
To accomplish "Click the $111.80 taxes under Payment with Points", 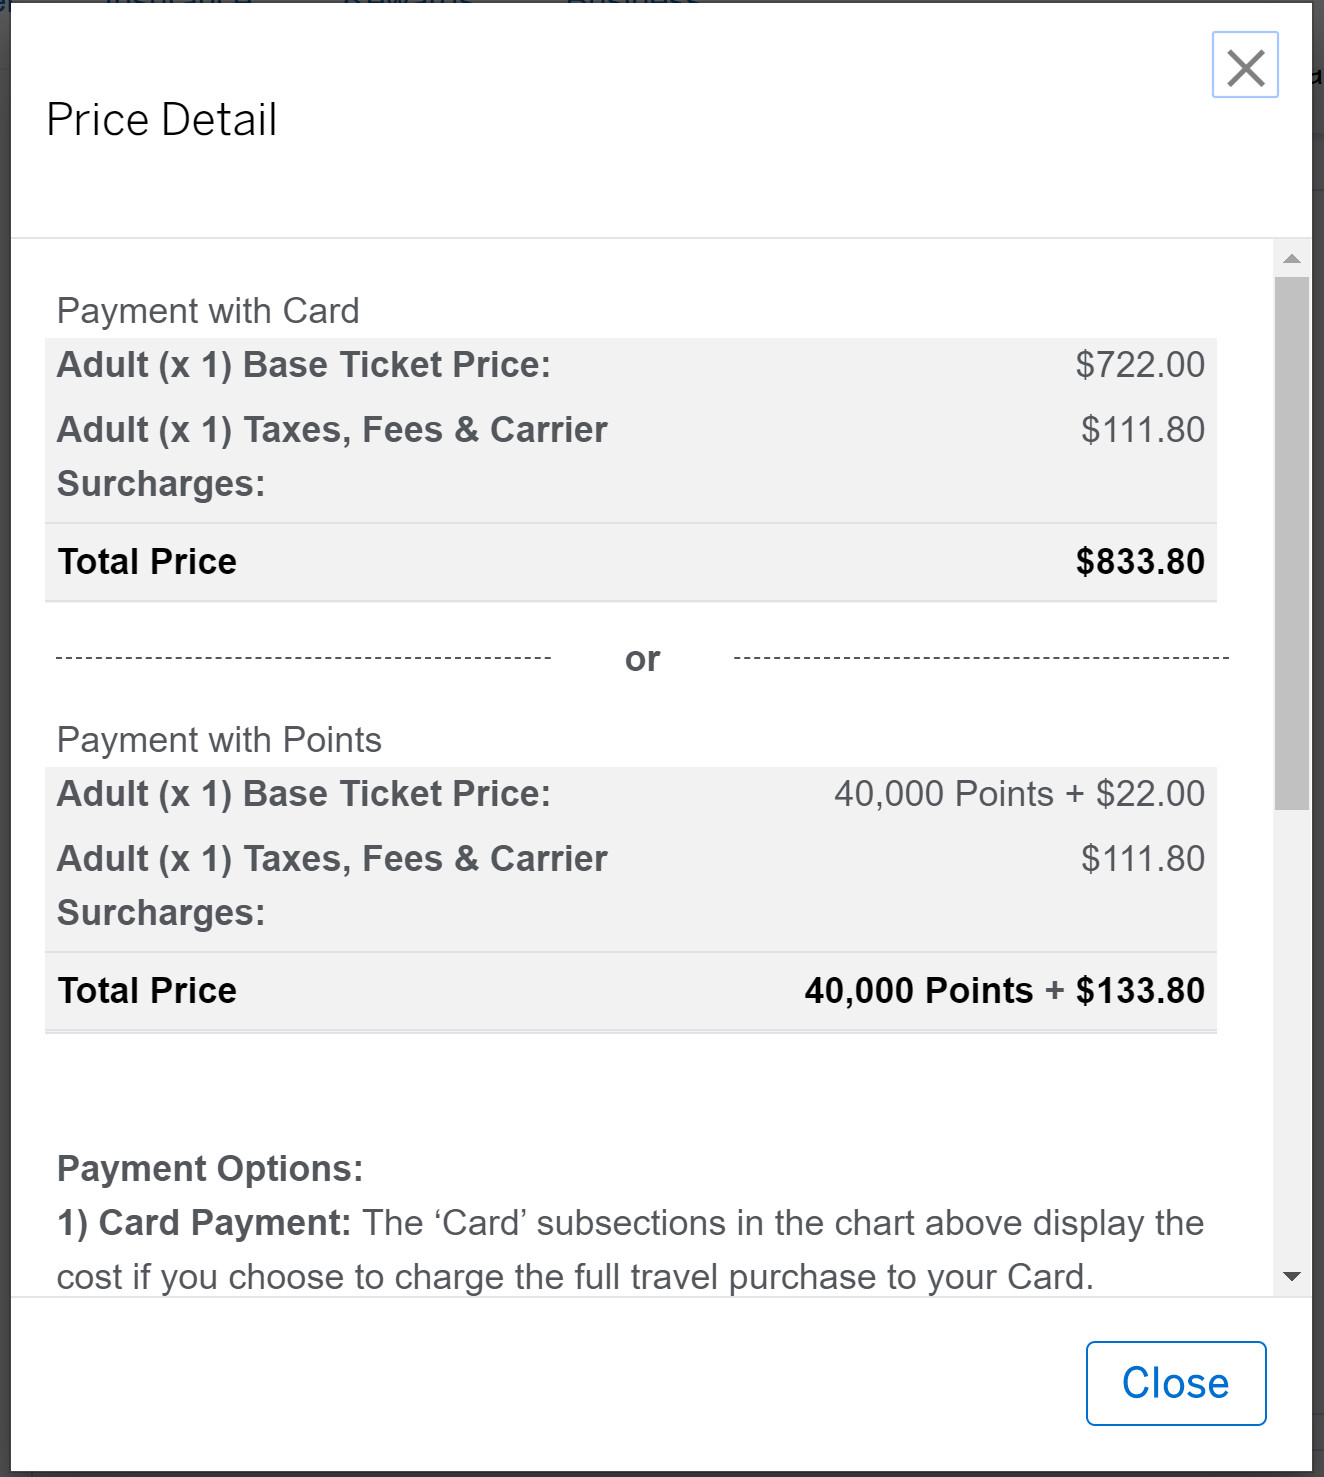I will pyautogui.click(x=1142, y=859).
